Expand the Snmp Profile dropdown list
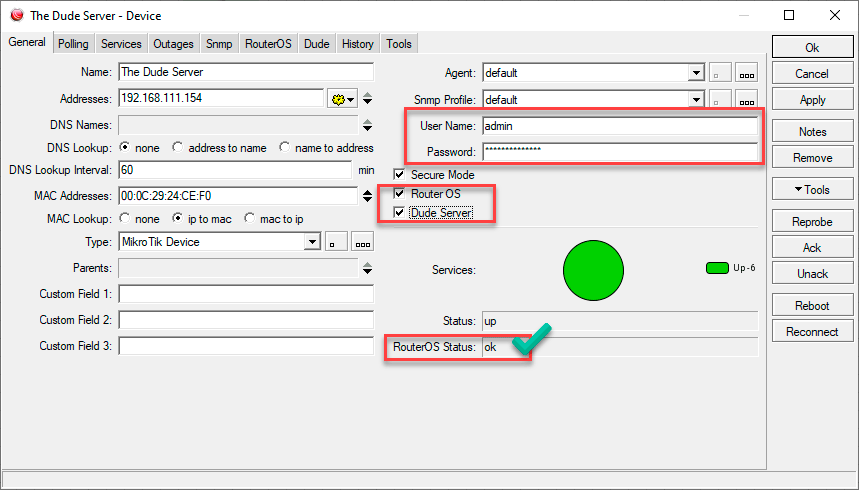859x490 pixels. (696, 99)
